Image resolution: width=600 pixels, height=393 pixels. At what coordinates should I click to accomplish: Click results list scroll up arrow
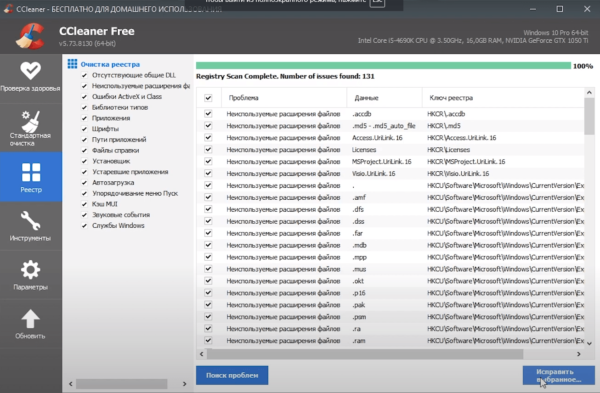(589, 93)
